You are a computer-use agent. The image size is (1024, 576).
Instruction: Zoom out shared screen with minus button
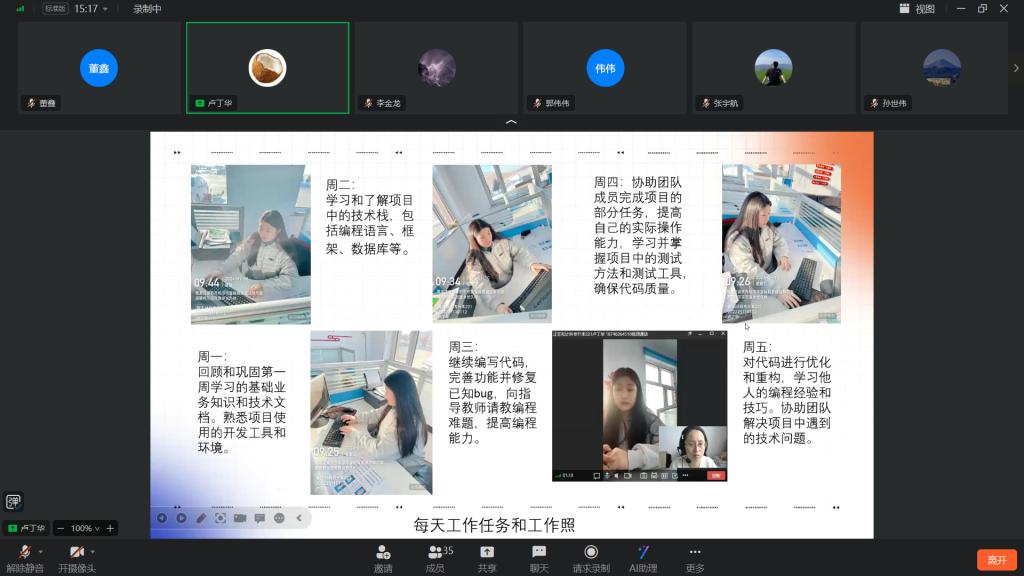coord(61,528)
